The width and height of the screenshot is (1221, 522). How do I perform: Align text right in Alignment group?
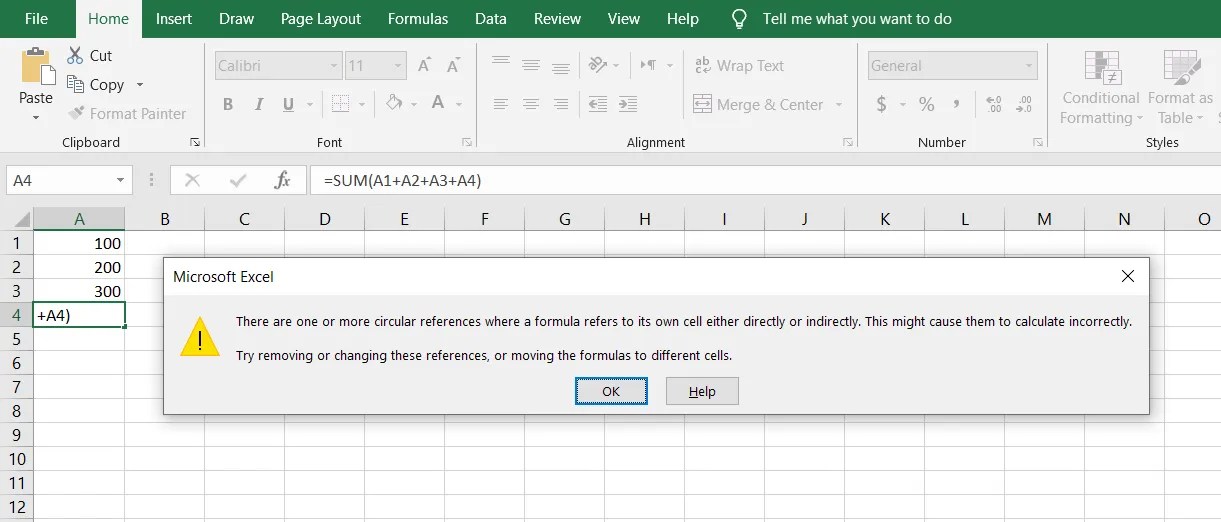coord(561,104)
